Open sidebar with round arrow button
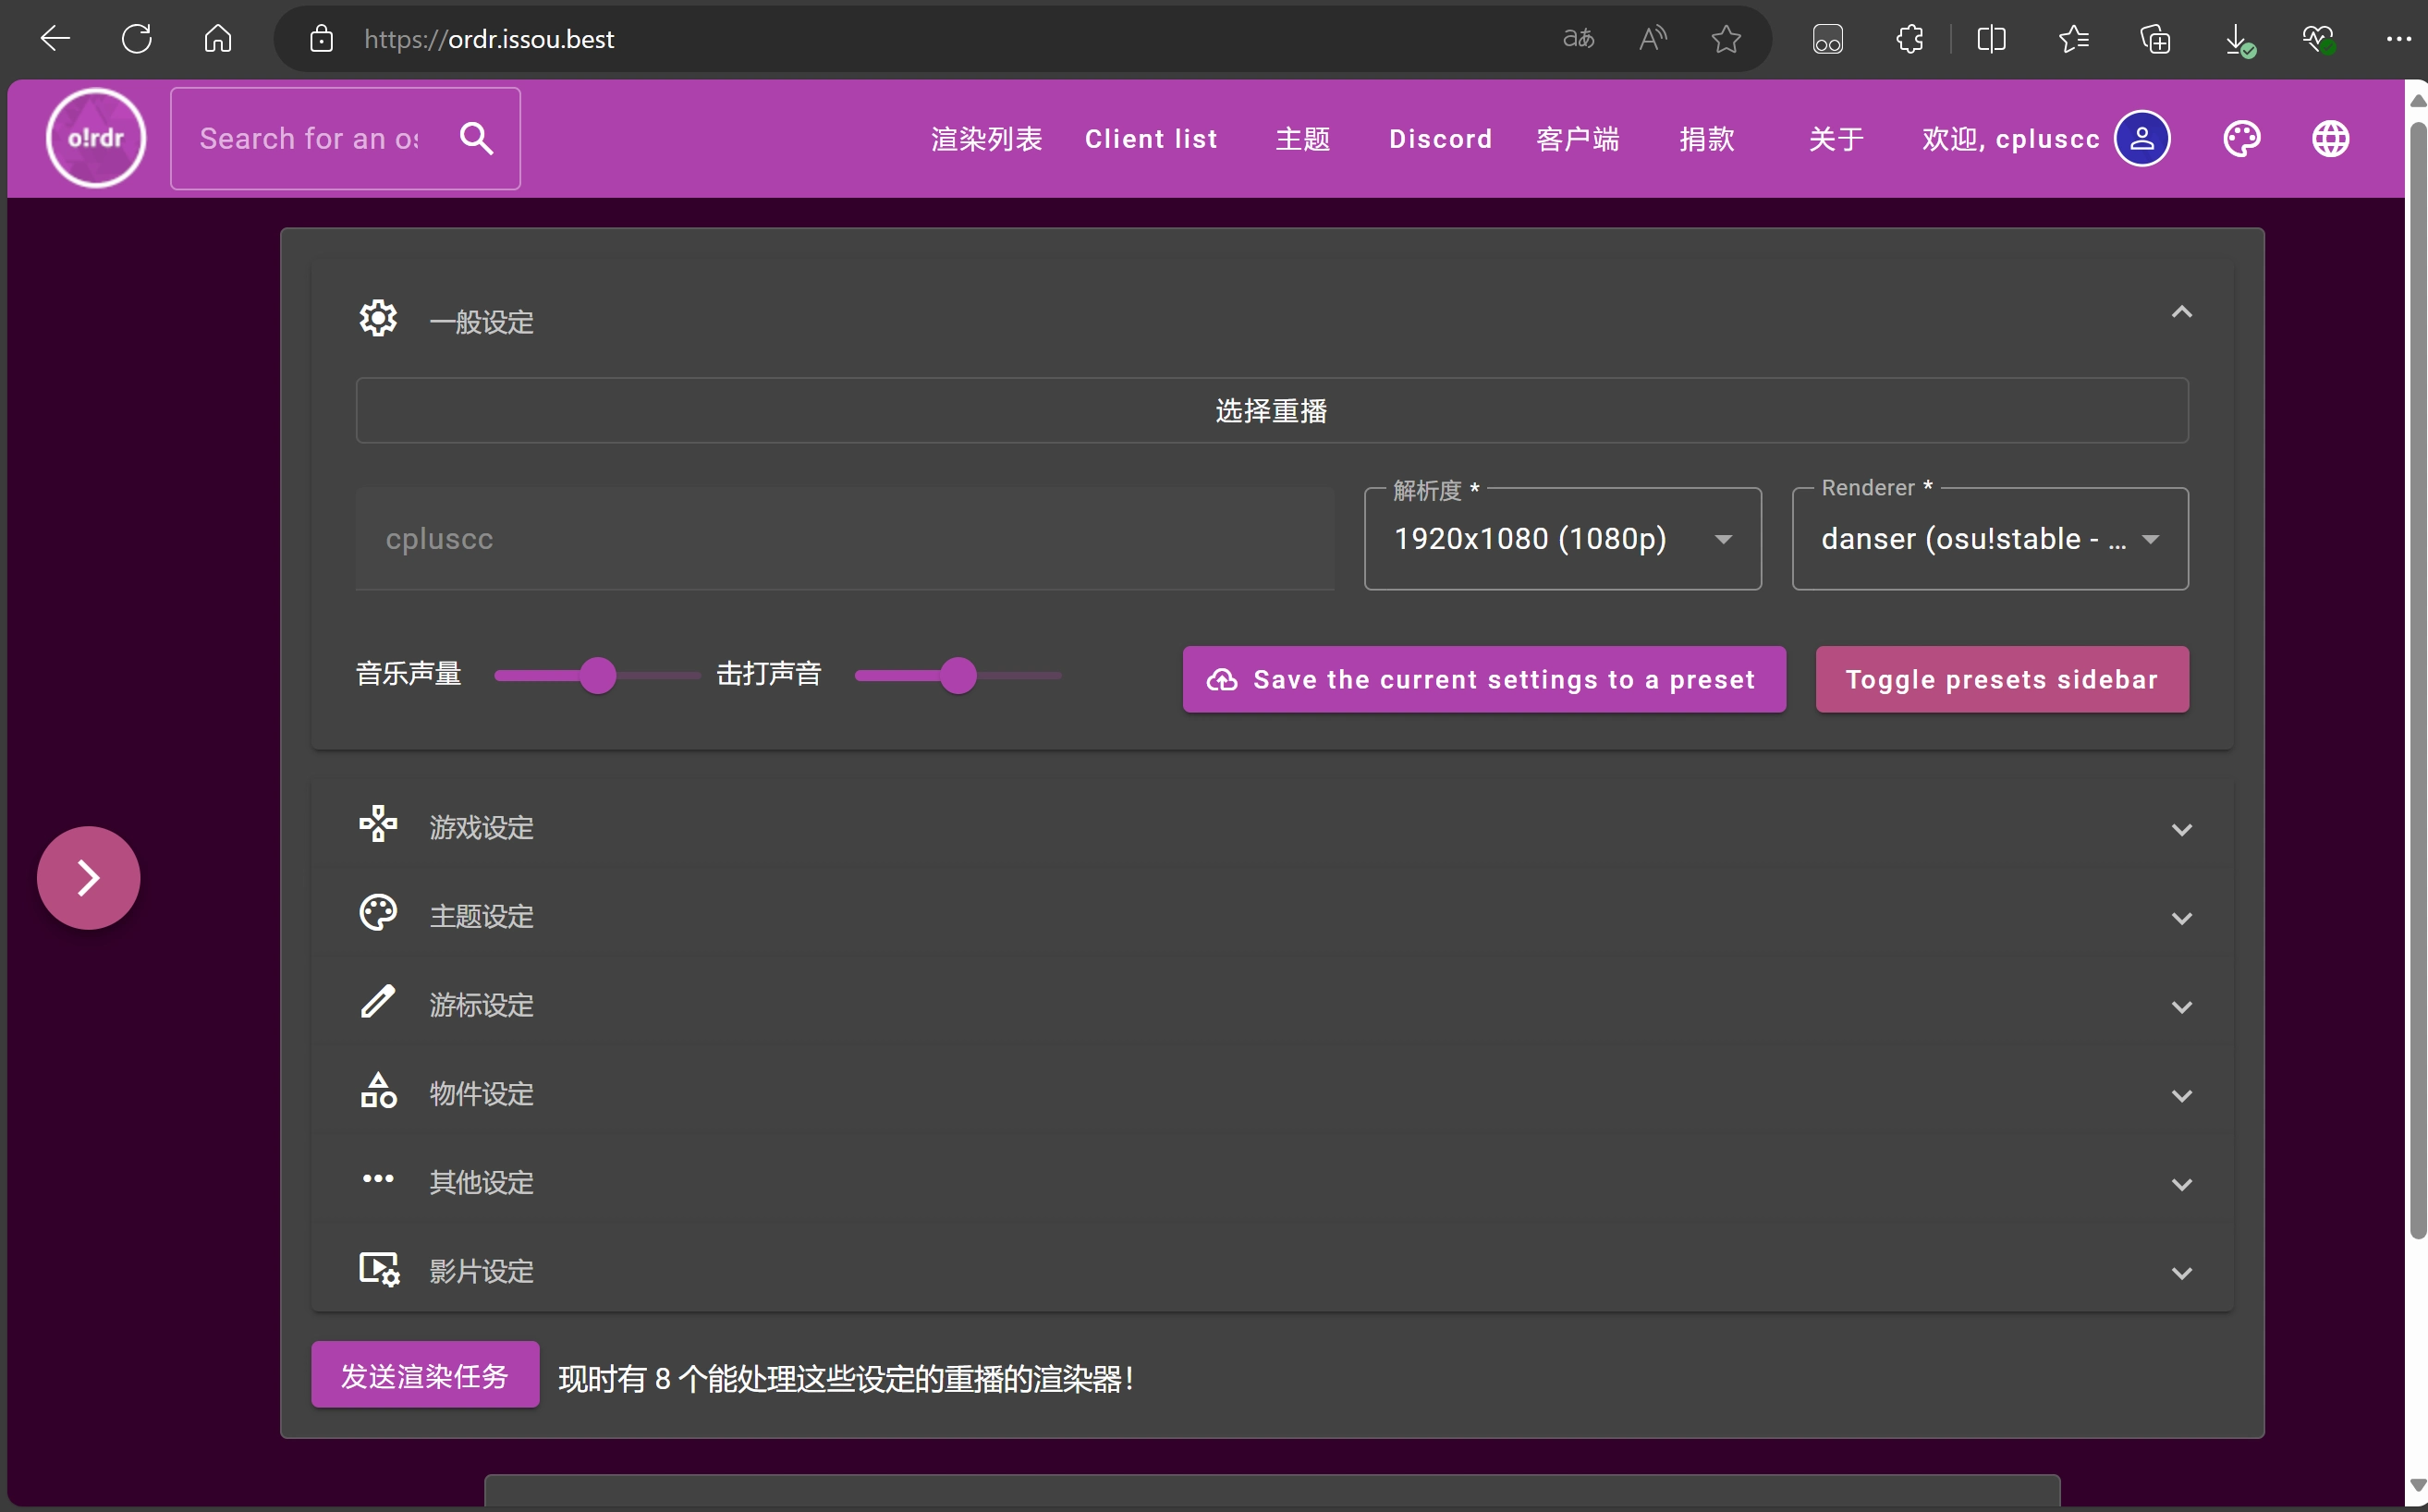The width and height of the screenshot is (2428, 1512). (89, 877)
